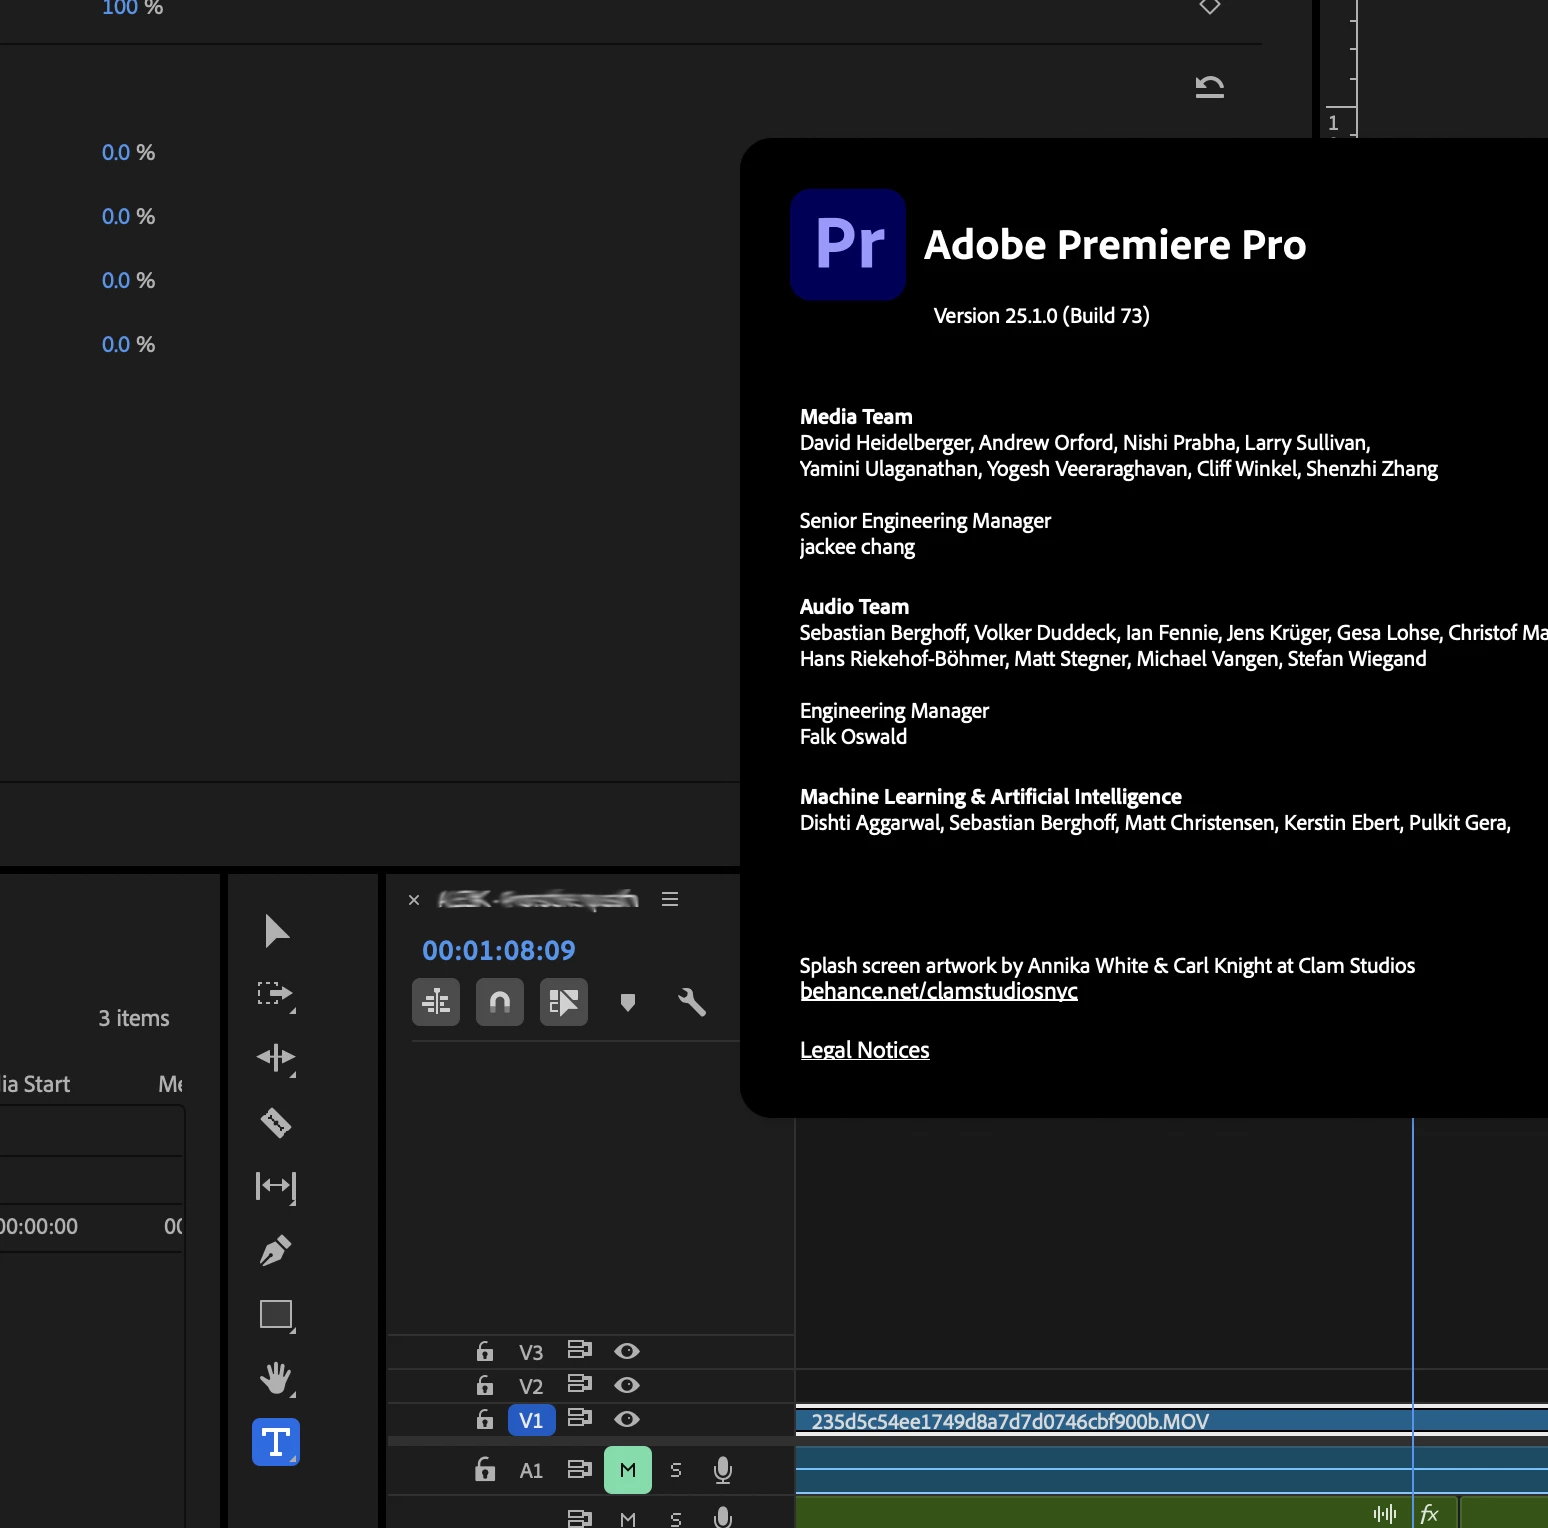Toggle V3 track output eye
This screenshot has height=1528, width=1548.
[627, 1351]
